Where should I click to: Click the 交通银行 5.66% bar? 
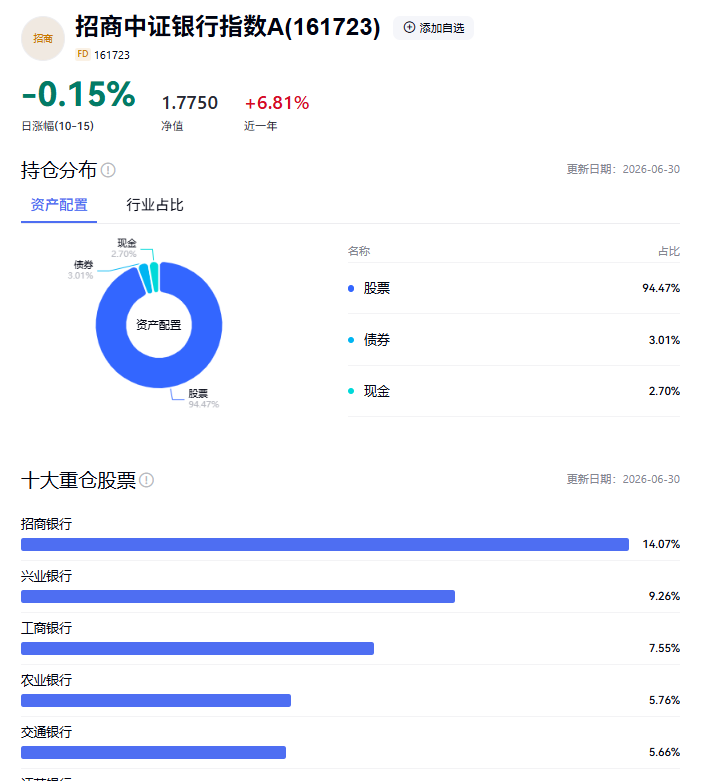click(153, 752)
